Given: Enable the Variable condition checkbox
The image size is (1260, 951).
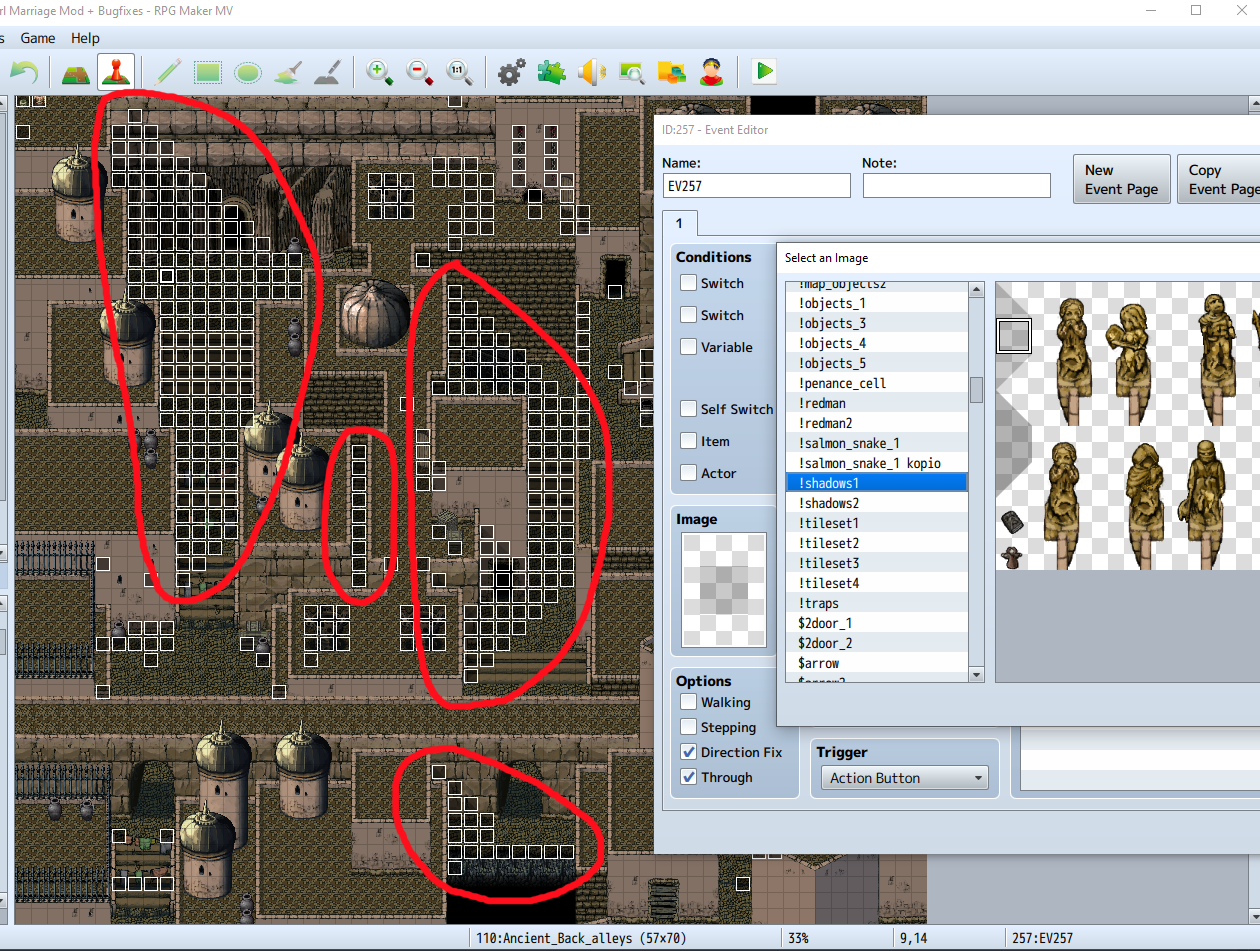Looking at the screenshot, I should (689, 347).
